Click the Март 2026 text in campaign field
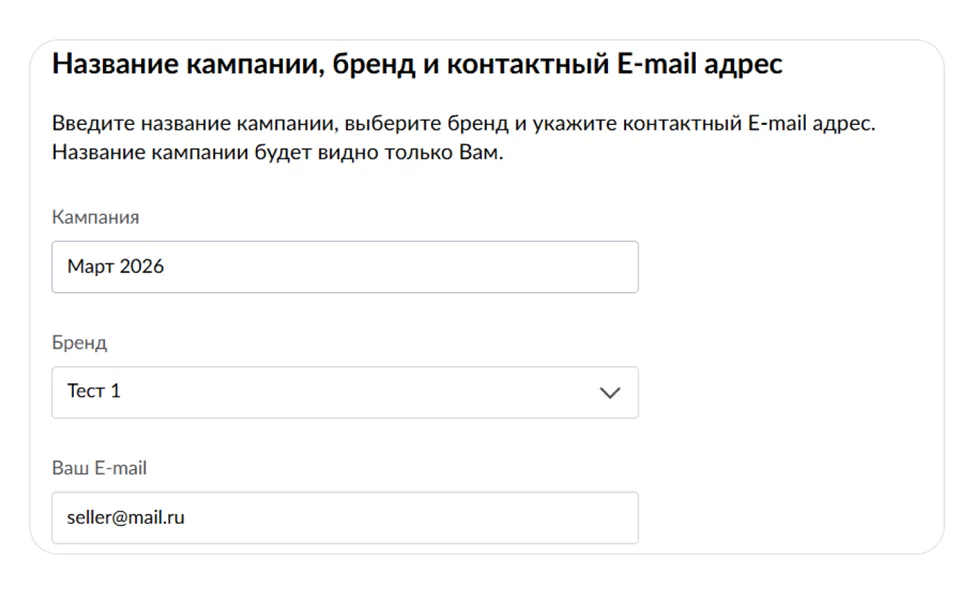This screenshot has height=594, width=974. [116, 267]
